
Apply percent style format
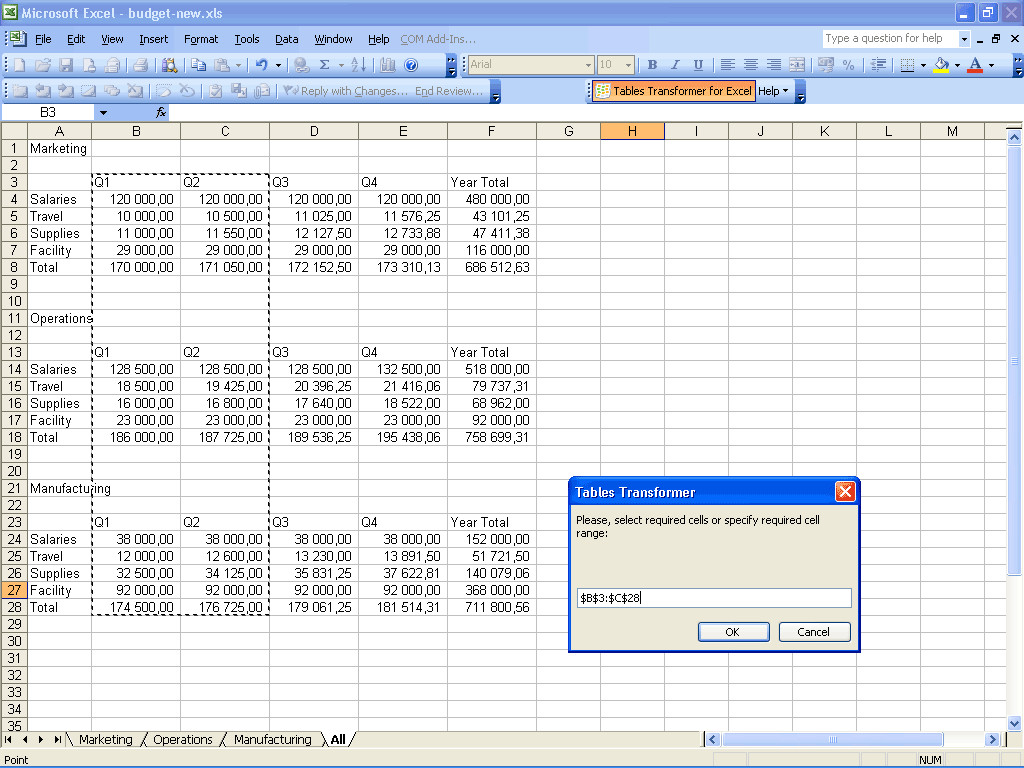(848, 65)
